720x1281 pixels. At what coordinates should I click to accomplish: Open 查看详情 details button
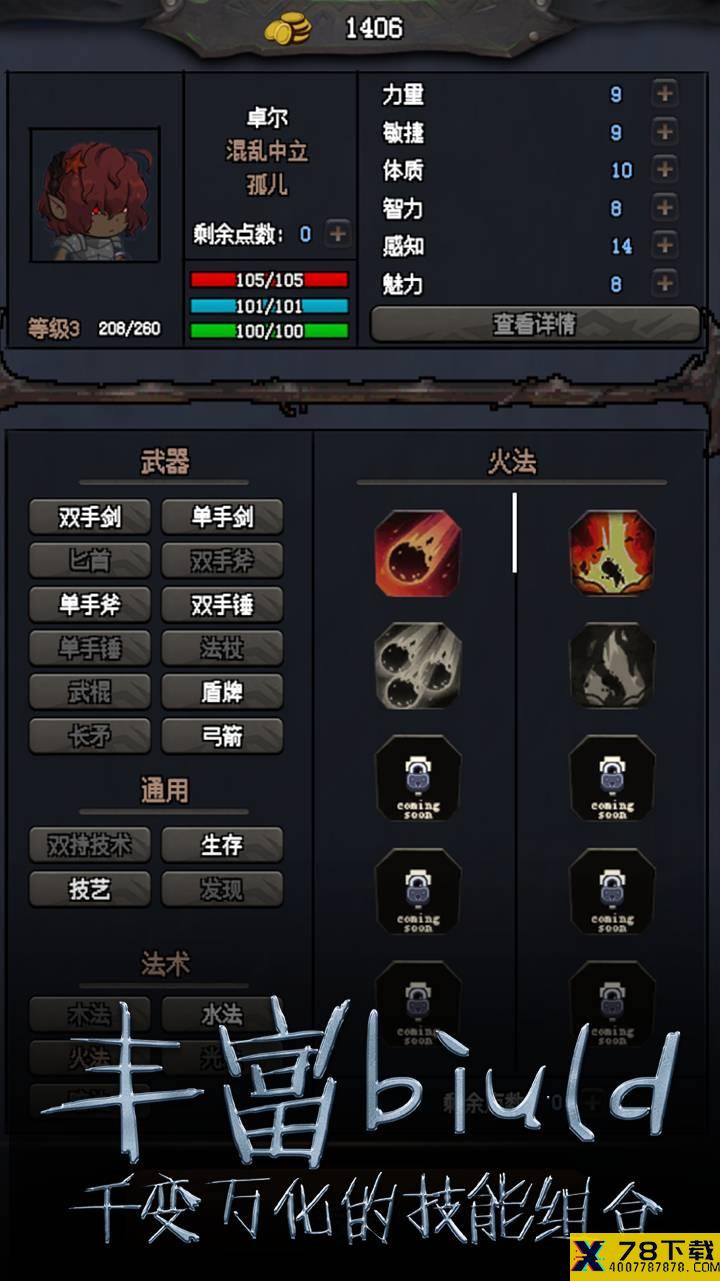point(535,324)
